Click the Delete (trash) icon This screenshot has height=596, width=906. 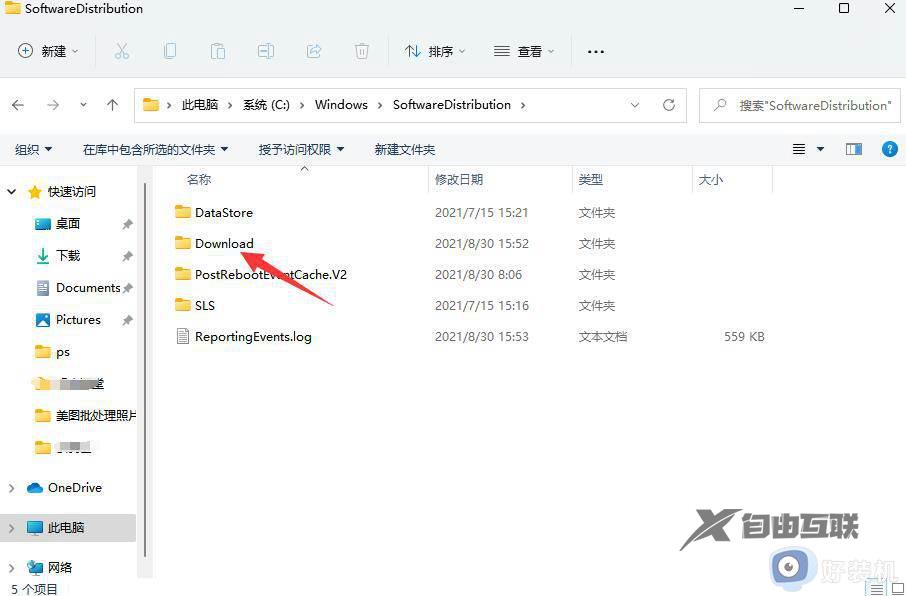point(361,51)
